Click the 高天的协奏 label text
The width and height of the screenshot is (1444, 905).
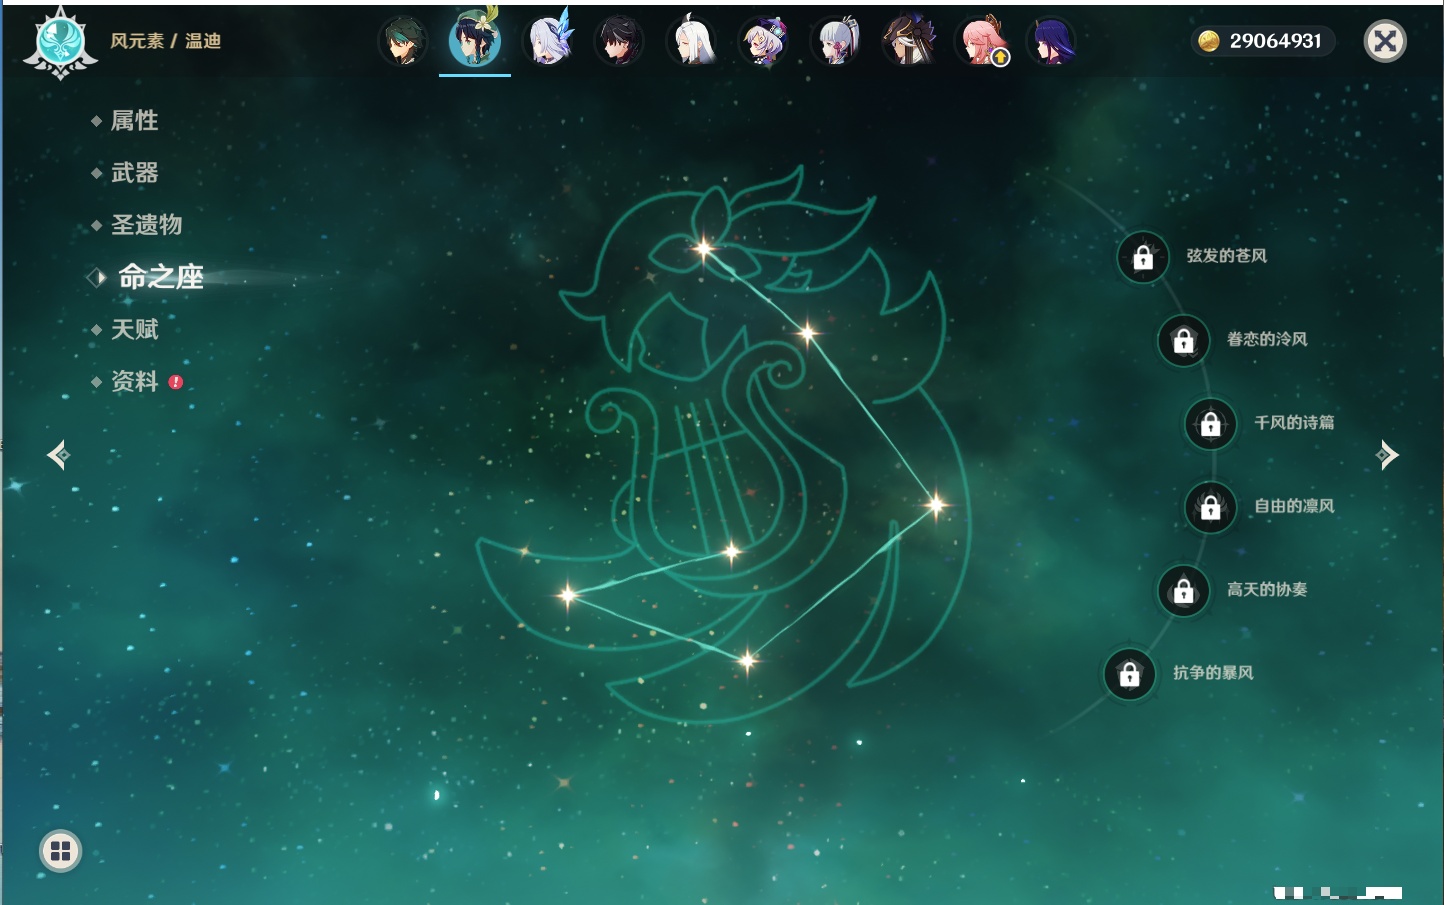pos(1267,589)
